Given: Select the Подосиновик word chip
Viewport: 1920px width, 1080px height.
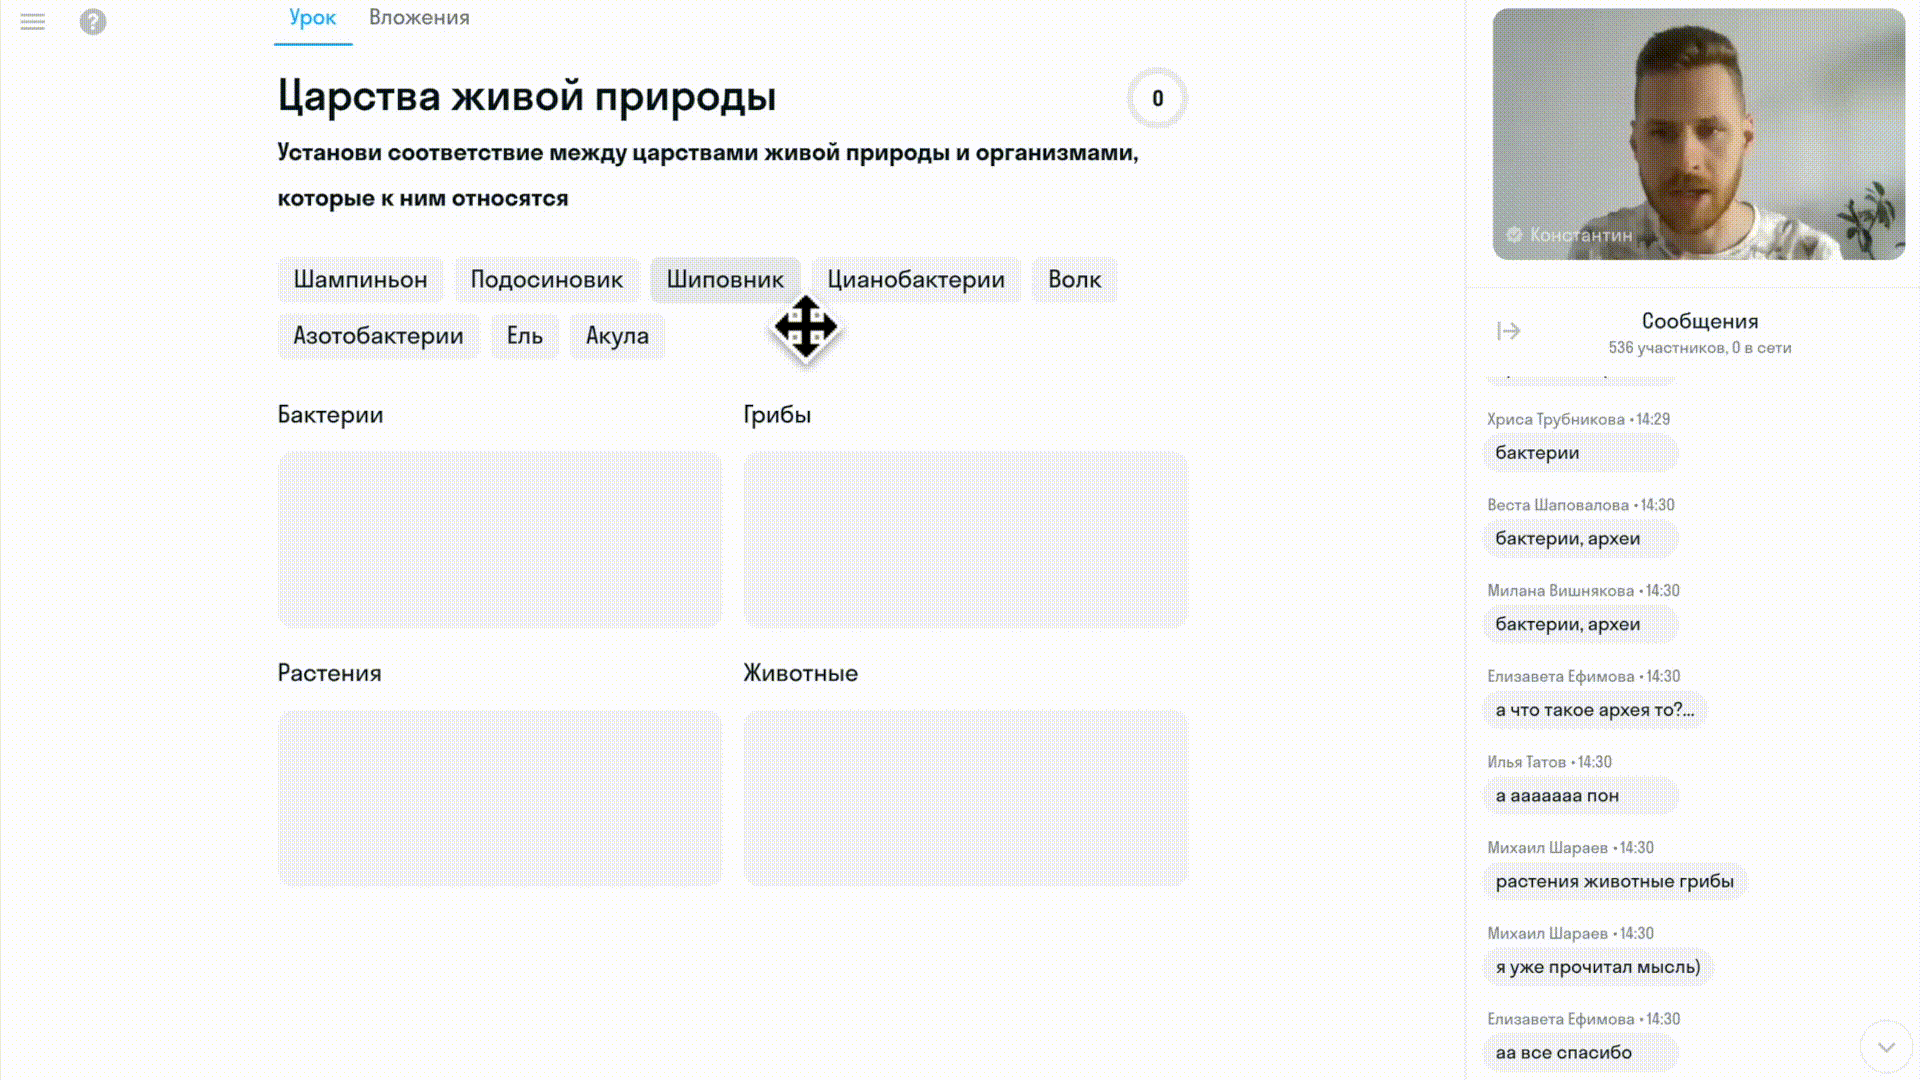Looking at the screenshot, I should click(547, 280).
